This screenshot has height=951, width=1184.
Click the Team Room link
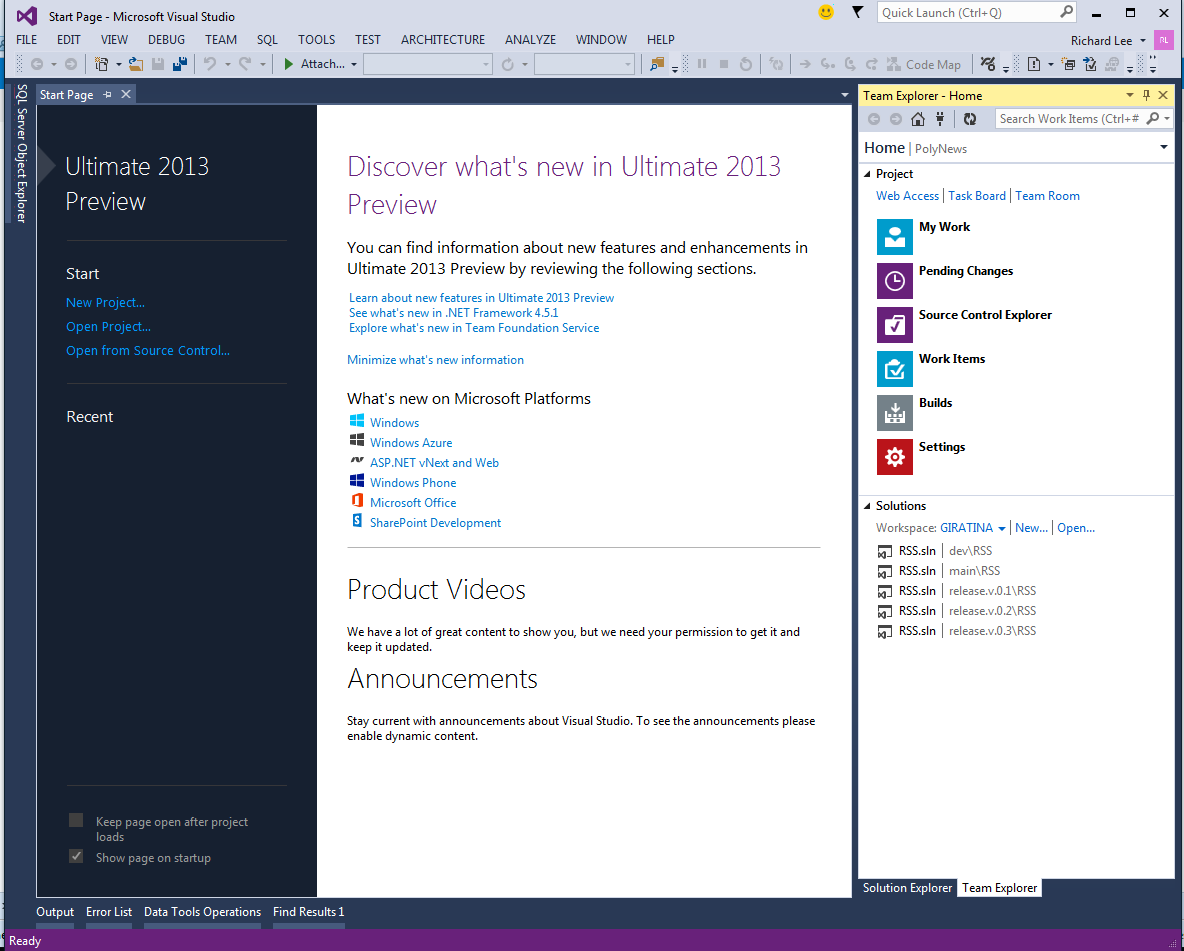point(1047,196)
